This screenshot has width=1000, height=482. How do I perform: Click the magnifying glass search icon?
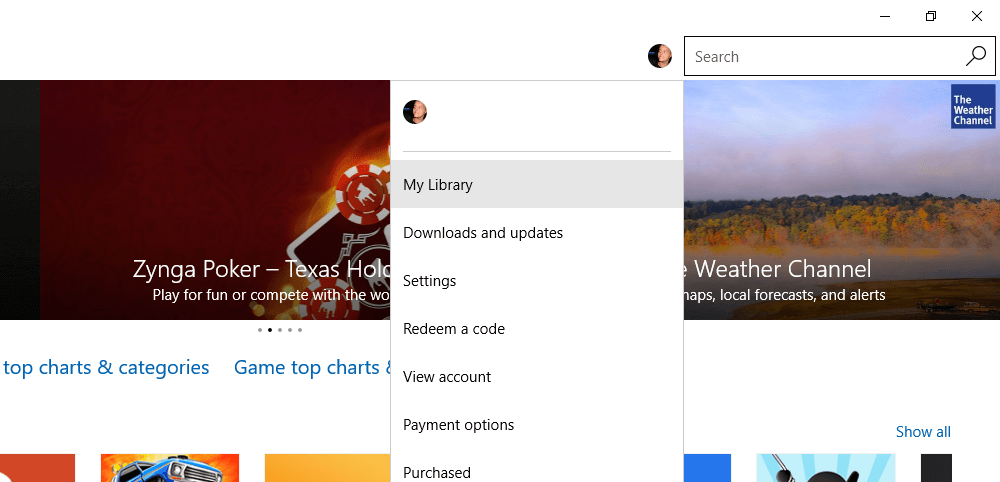(975, 56)
